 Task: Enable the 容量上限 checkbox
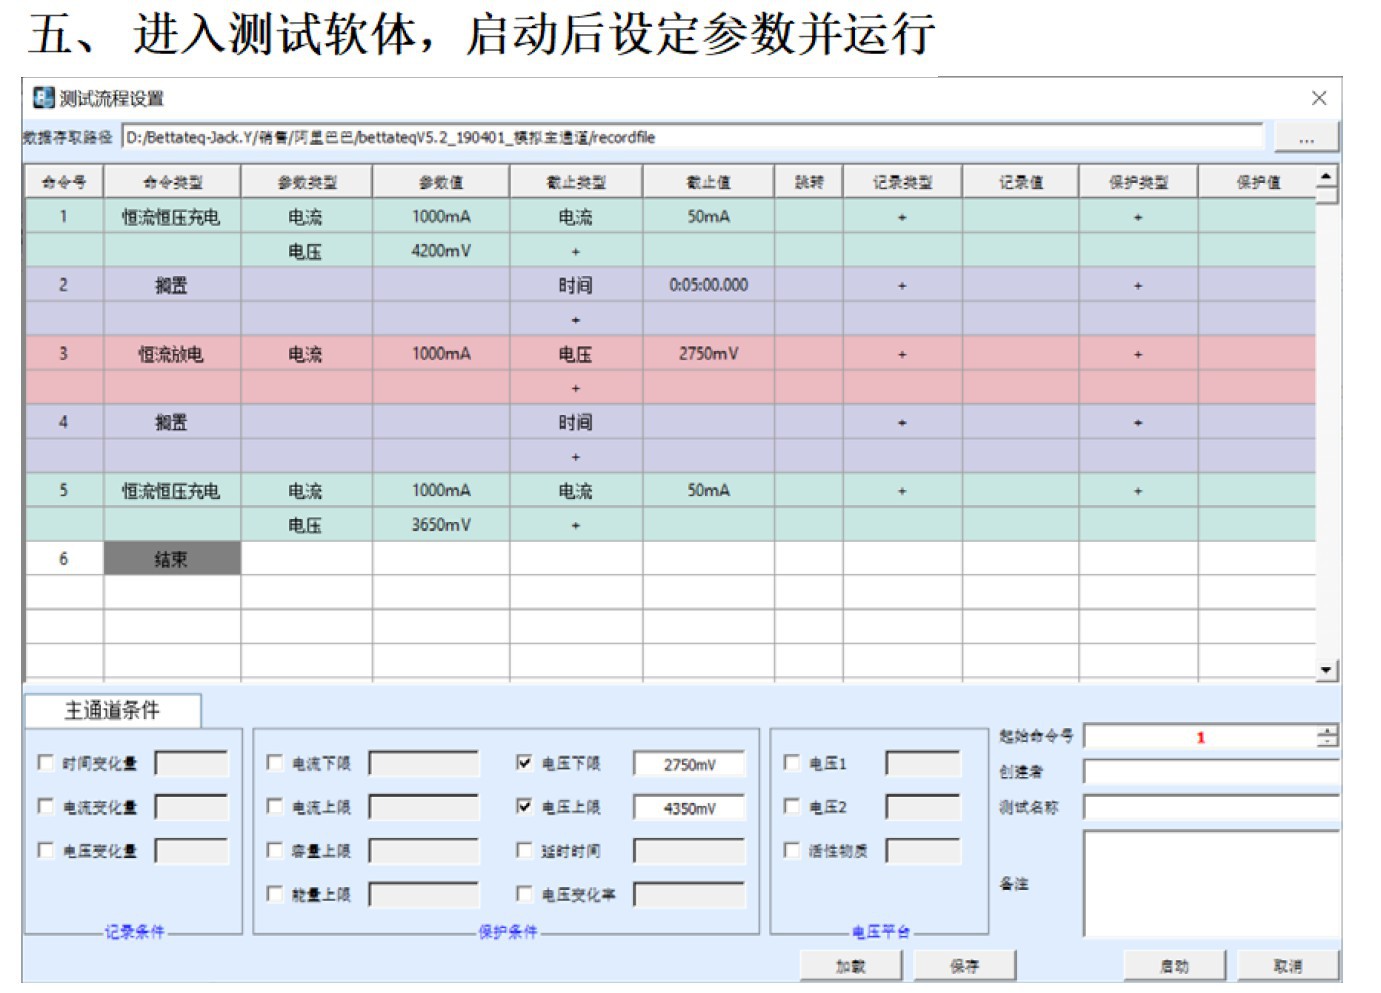(x=275, y=850)
